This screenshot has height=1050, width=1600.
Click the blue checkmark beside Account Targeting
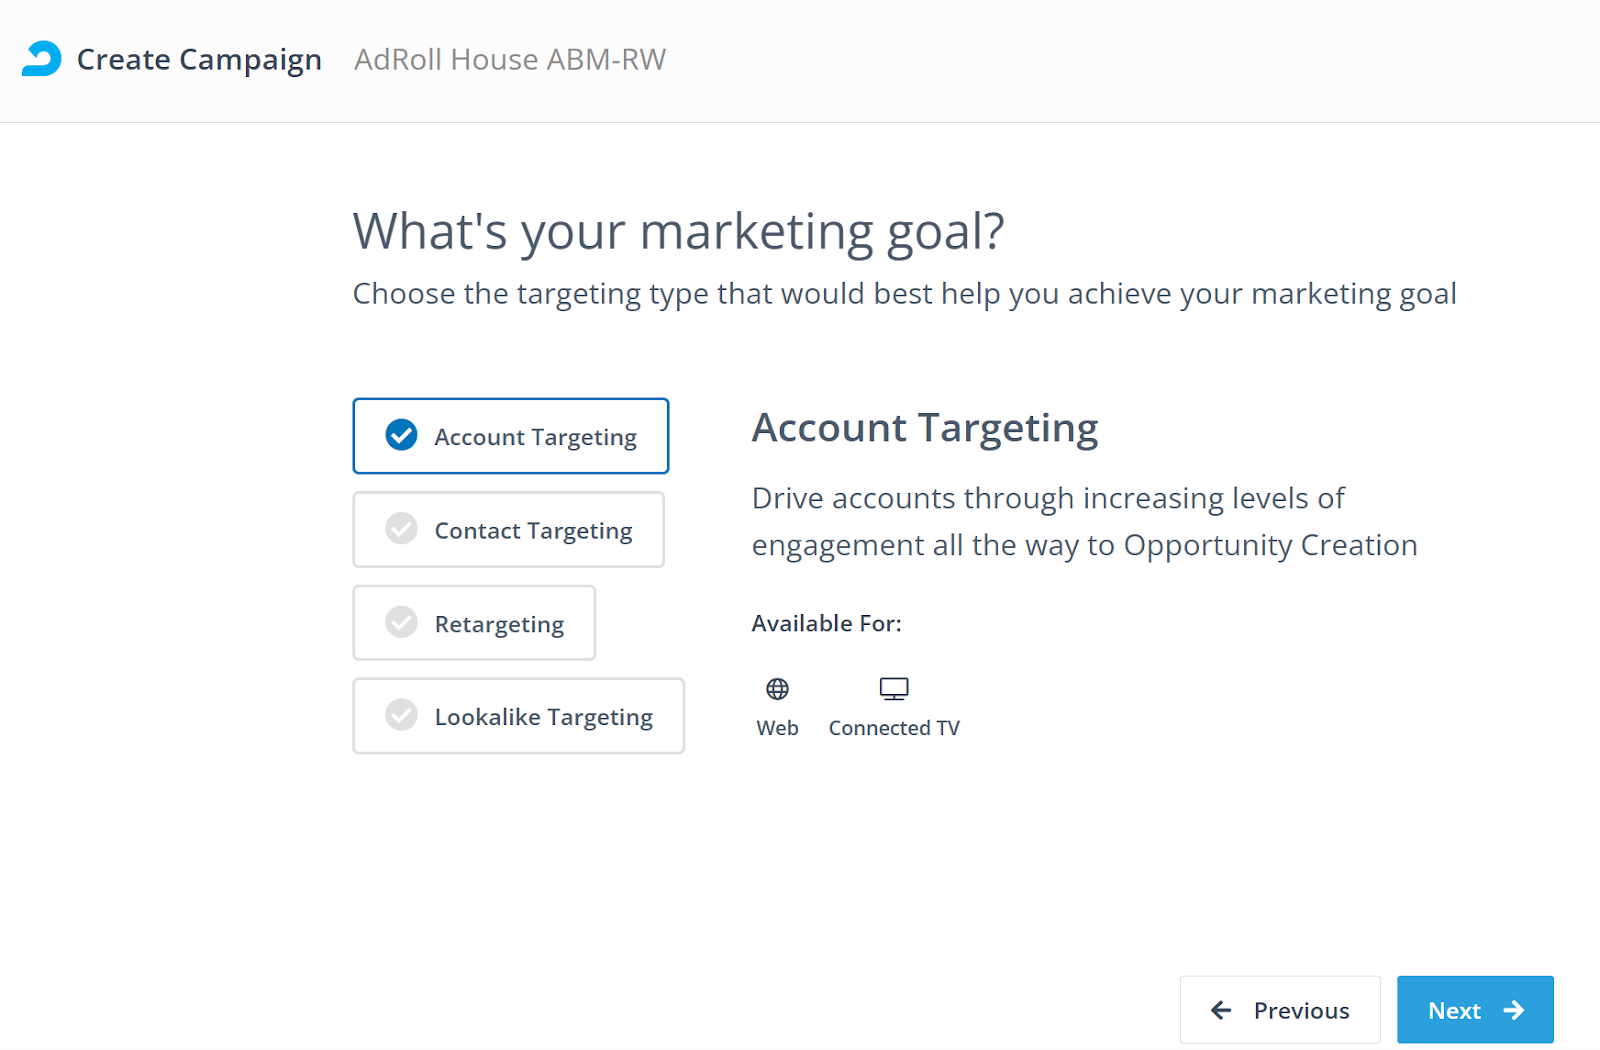(401, 435)
